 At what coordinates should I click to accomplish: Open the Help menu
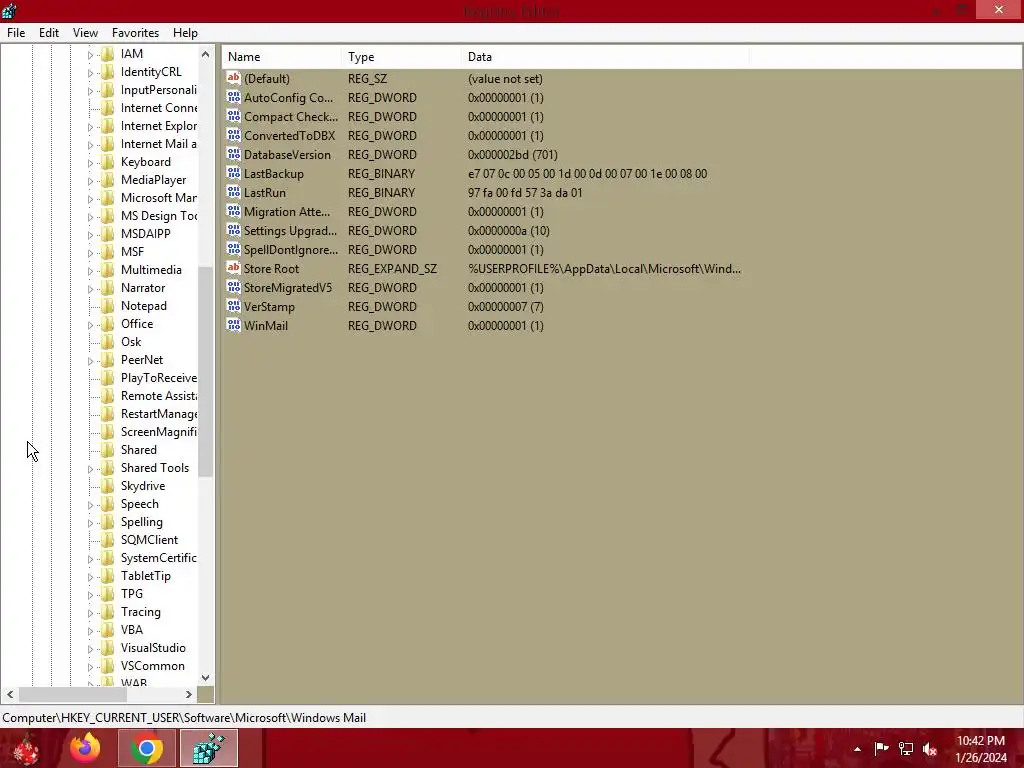(185, 33)
